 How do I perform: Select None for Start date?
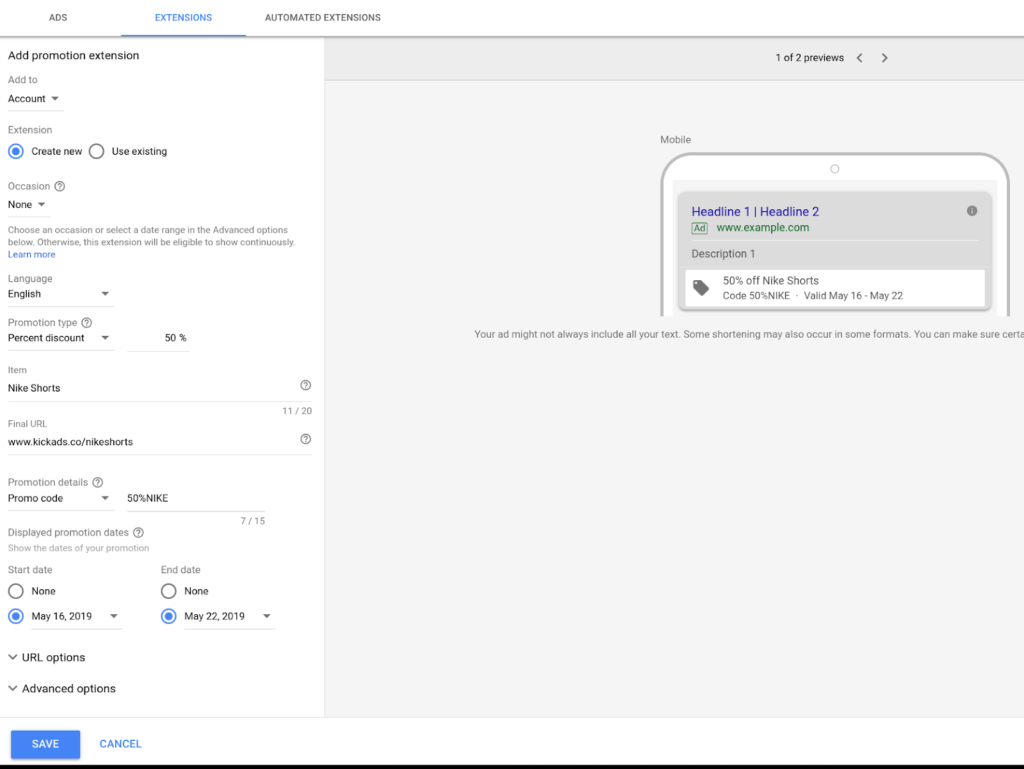(x=16, y=591)
